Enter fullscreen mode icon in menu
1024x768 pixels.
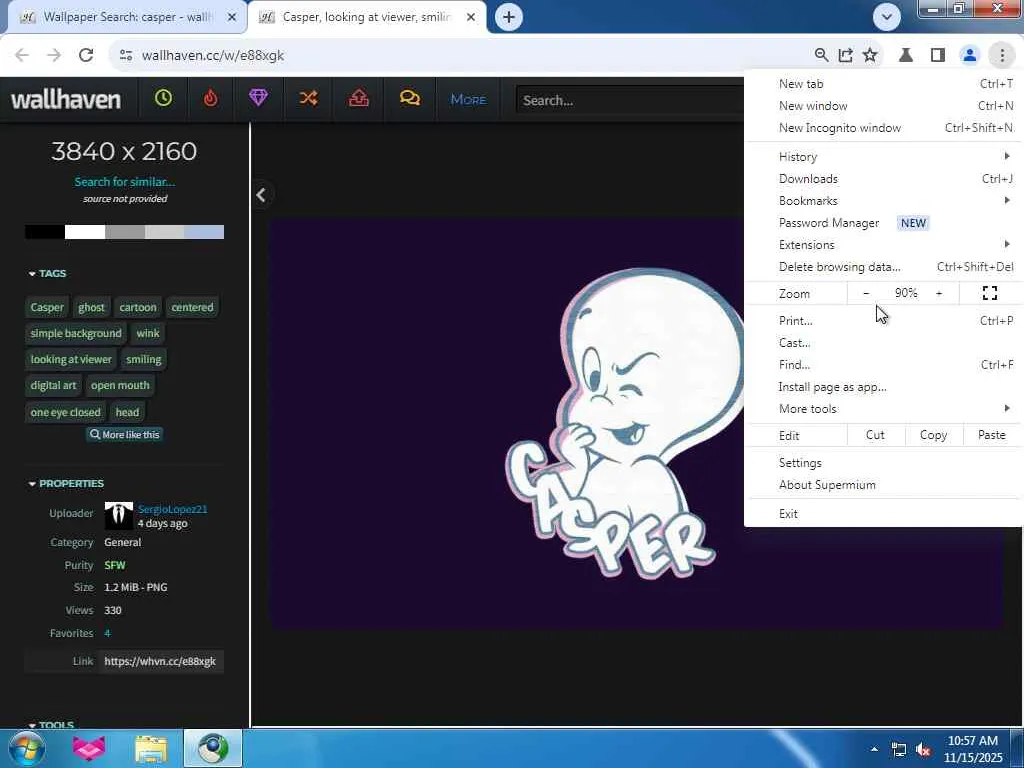990,293
